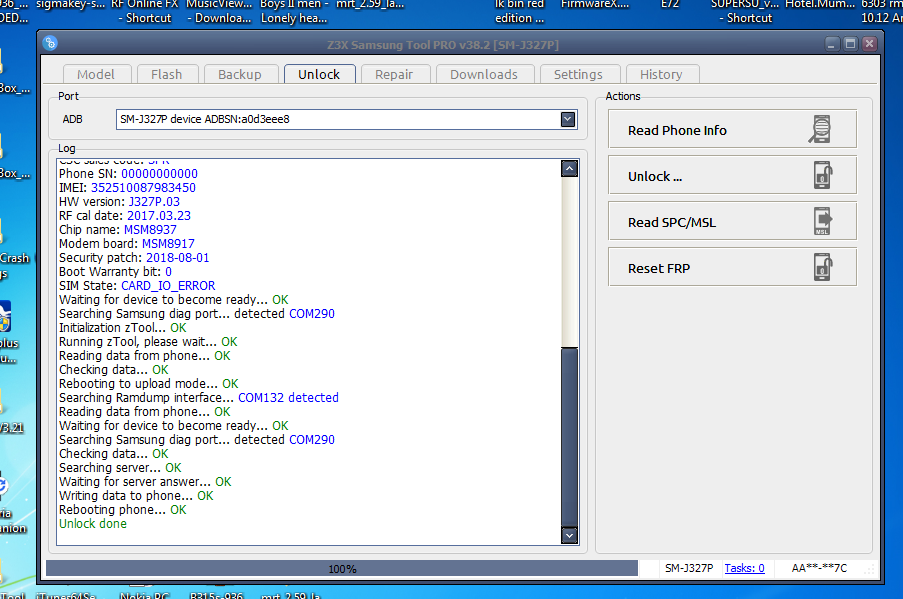Click the Read SPC/MSL phone icon
This screenshot has height=599, width=903.
pos(823,221)
